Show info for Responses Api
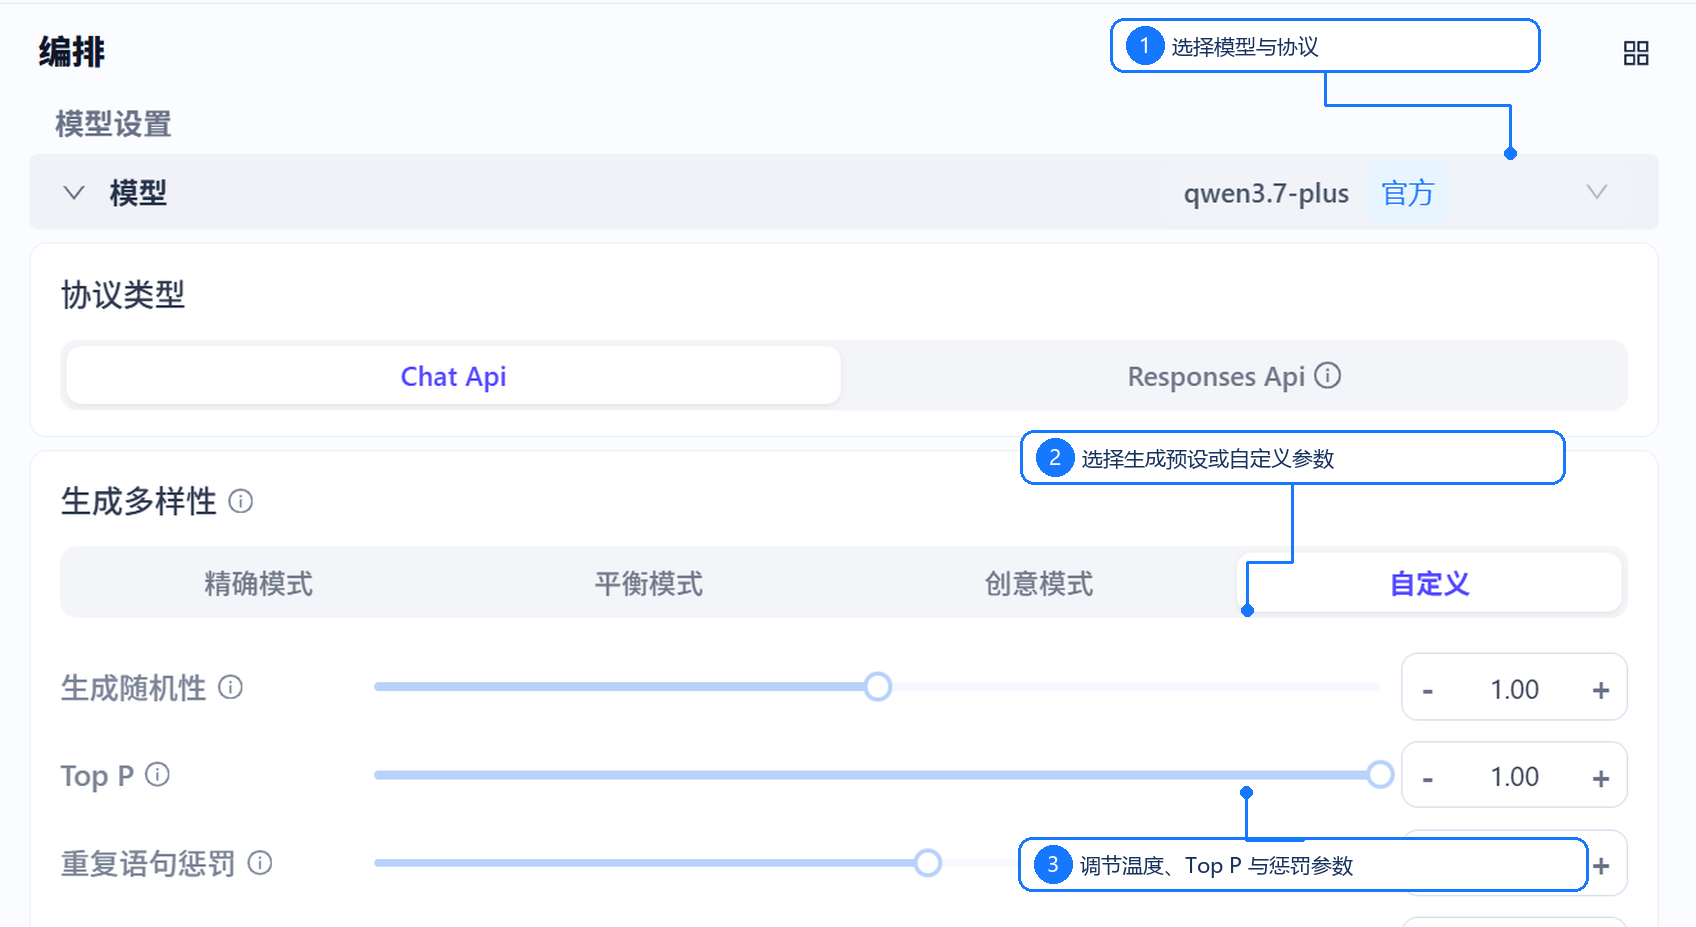 [1327, 375]
